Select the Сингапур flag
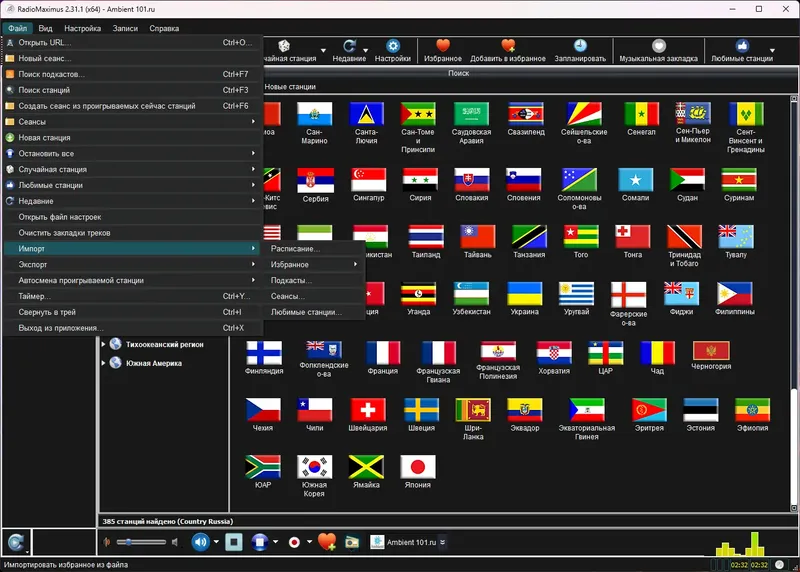The height and width of the screenshot is (572, 800). [368, 180]
